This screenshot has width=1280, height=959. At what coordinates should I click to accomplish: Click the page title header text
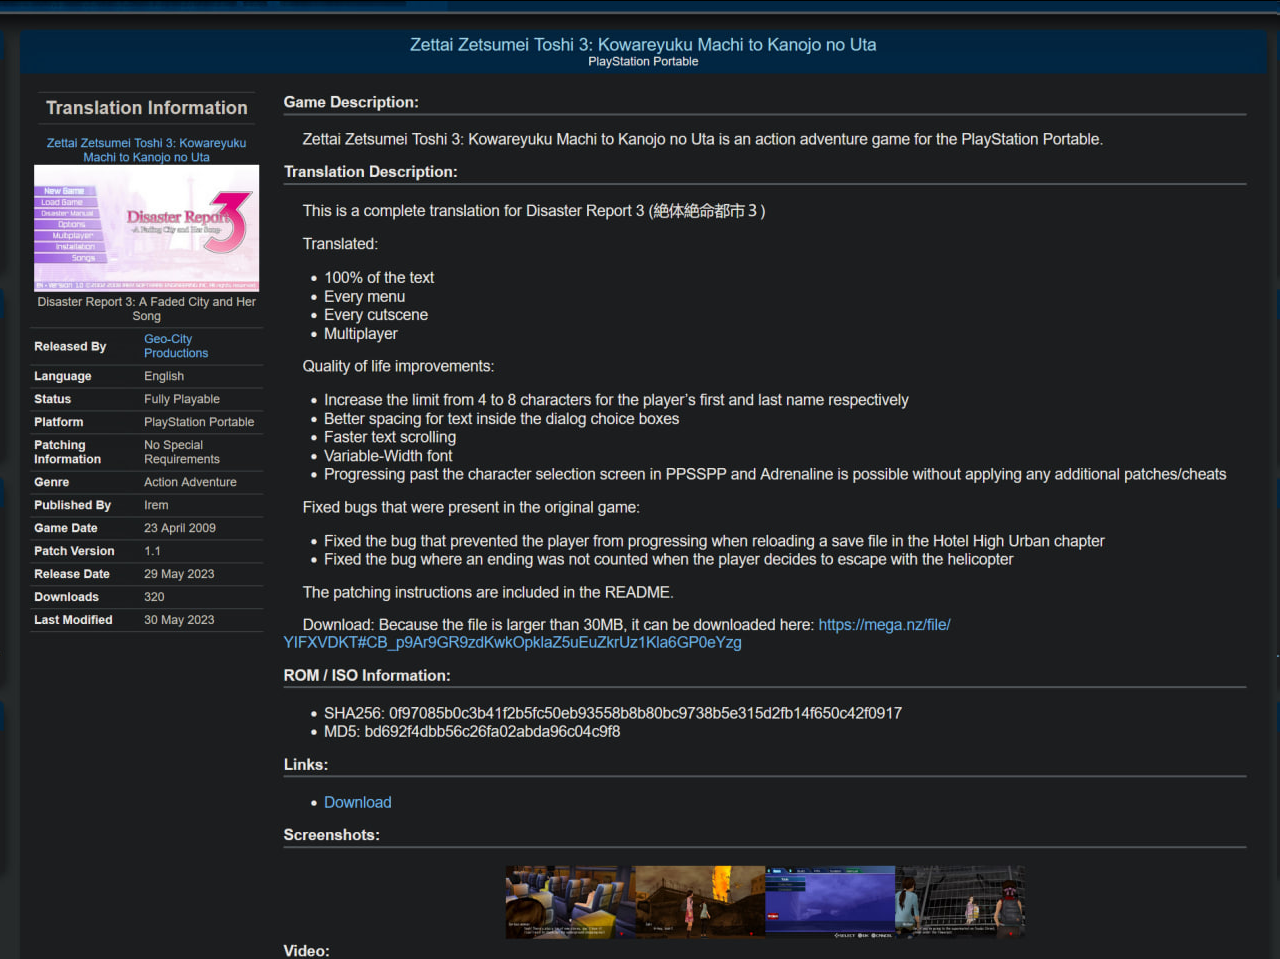(x=643, y=45)
